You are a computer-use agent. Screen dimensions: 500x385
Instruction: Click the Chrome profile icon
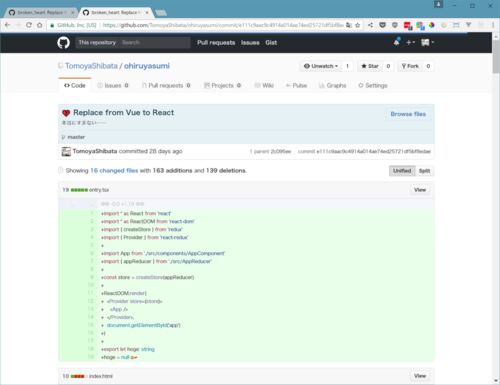coord(438,5)
